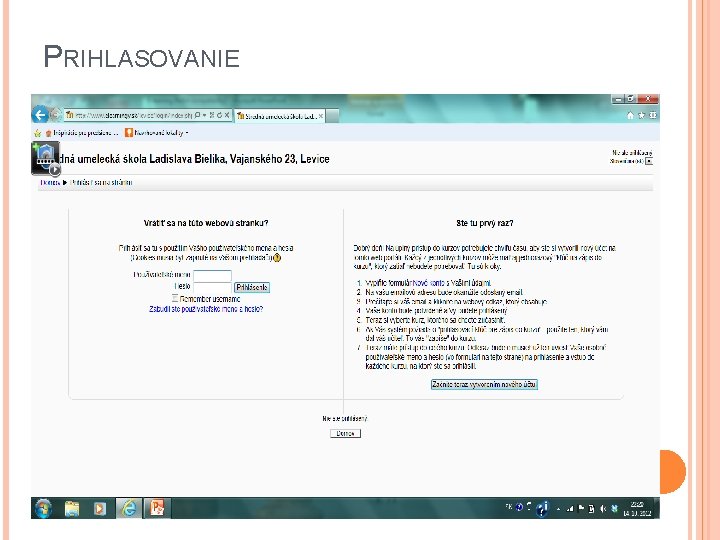Viewport: 720px width, 540px height.
Task: Open Windows Media Player taskbar icon
Action: [x=99, y=508]
